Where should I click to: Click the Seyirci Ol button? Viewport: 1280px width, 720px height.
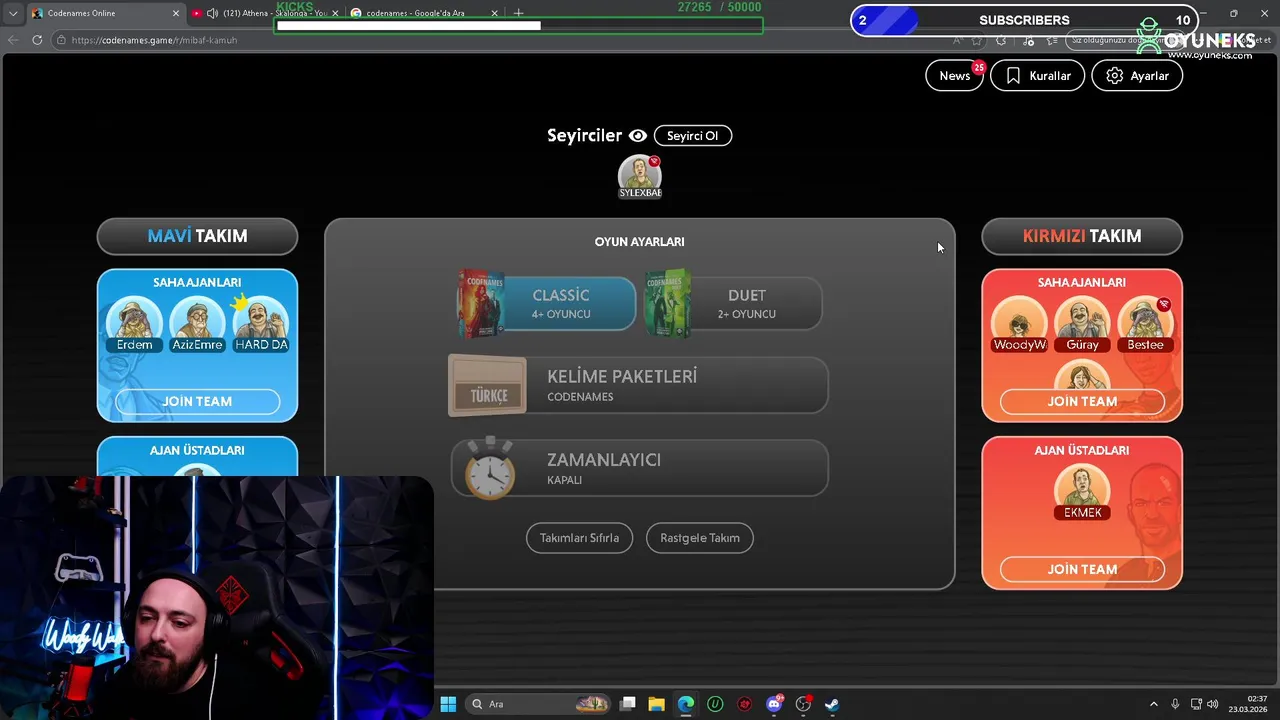tap(693, 136)
